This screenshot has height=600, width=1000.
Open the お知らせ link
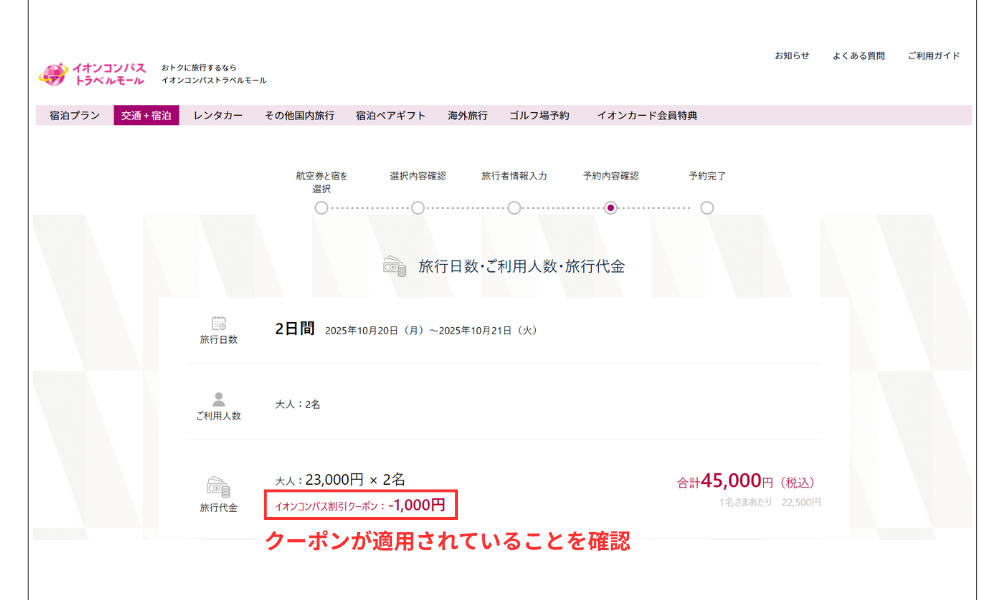tap(792, 55)
